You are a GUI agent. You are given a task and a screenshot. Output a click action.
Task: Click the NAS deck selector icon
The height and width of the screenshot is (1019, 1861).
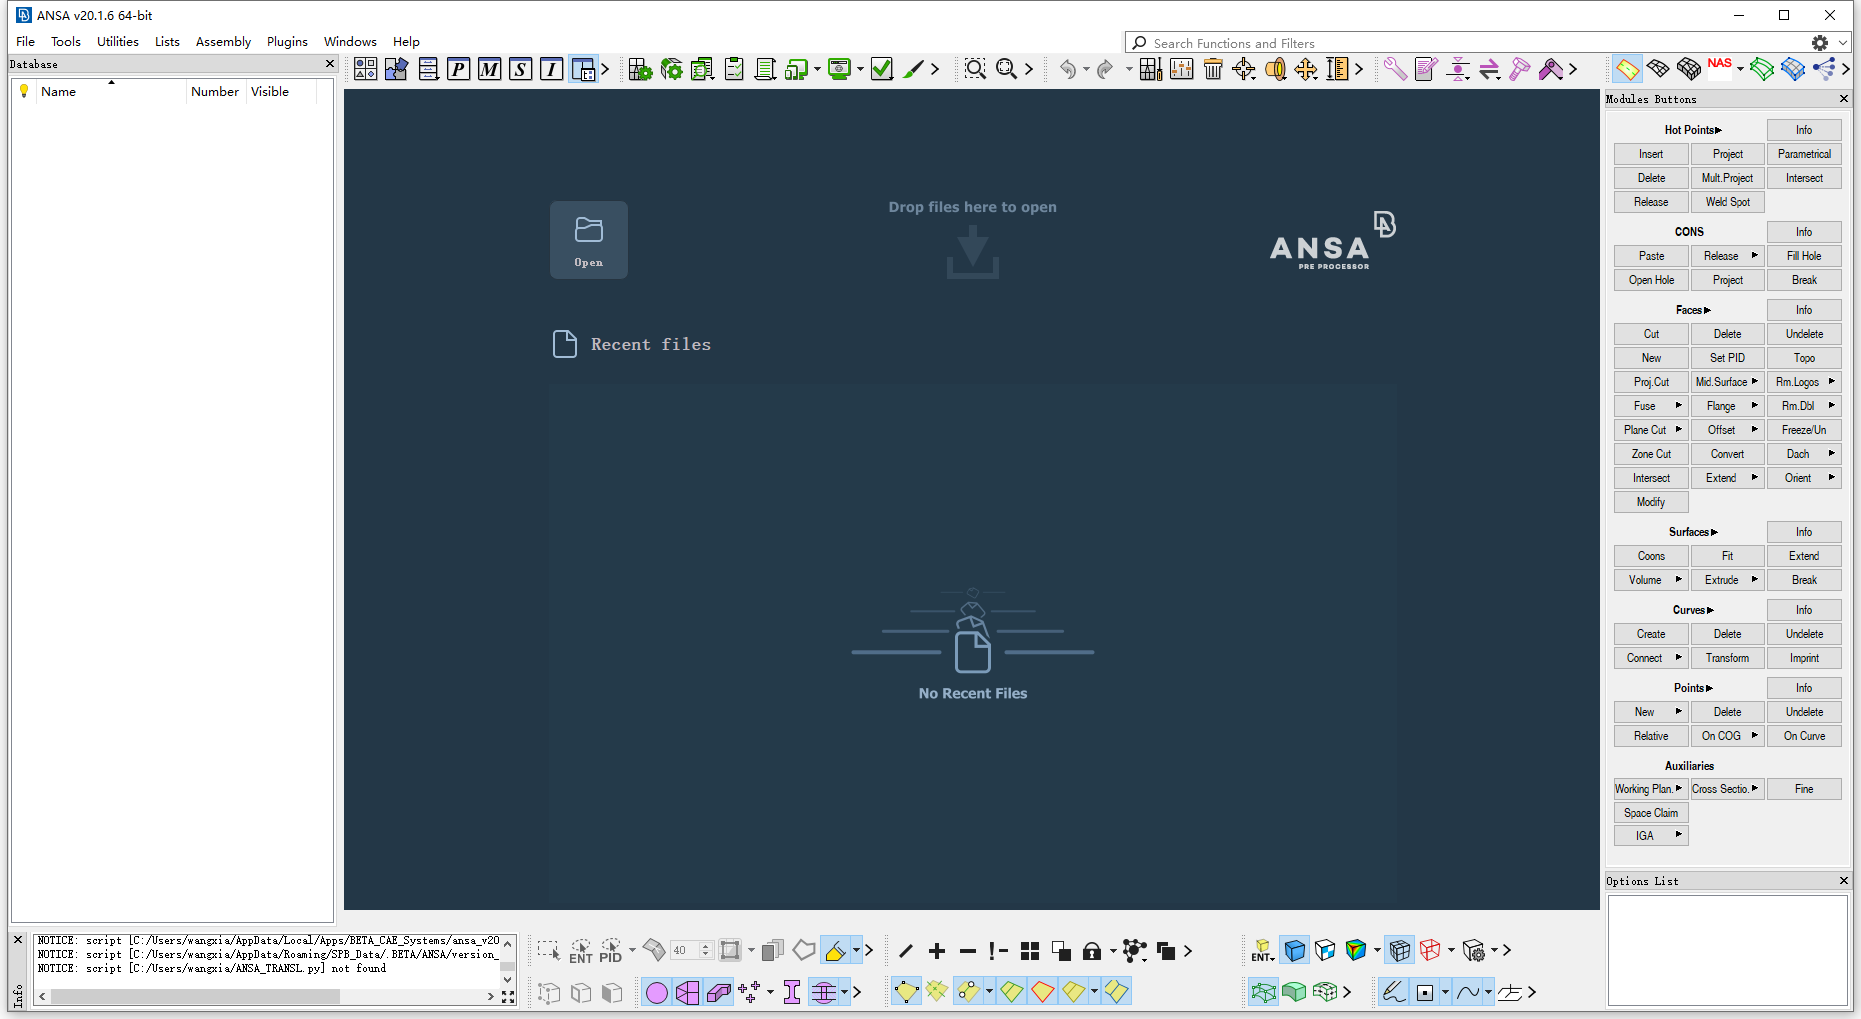[1720, 66]
